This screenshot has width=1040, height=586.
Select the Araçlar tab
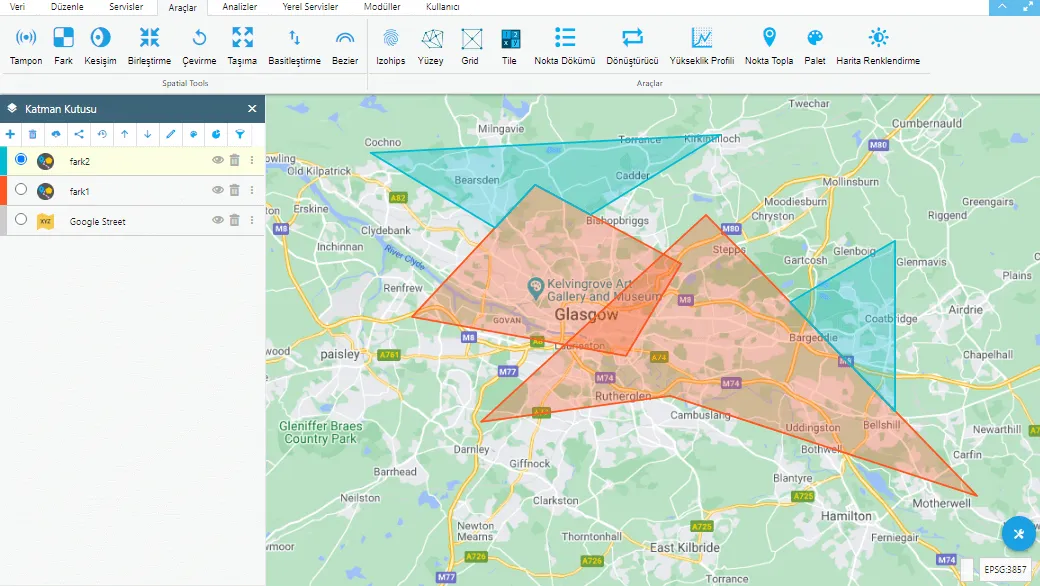click(x=182, y=7)
